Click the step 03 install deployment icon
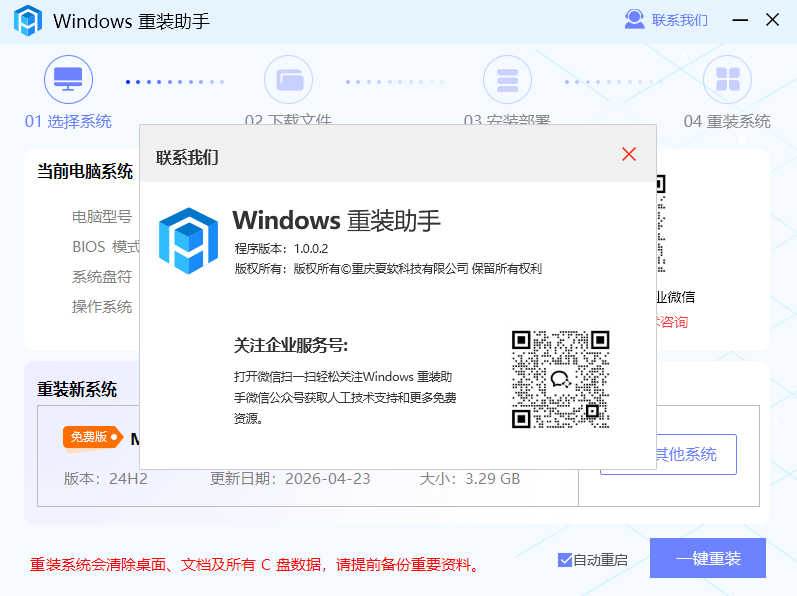 click(507, 79)
